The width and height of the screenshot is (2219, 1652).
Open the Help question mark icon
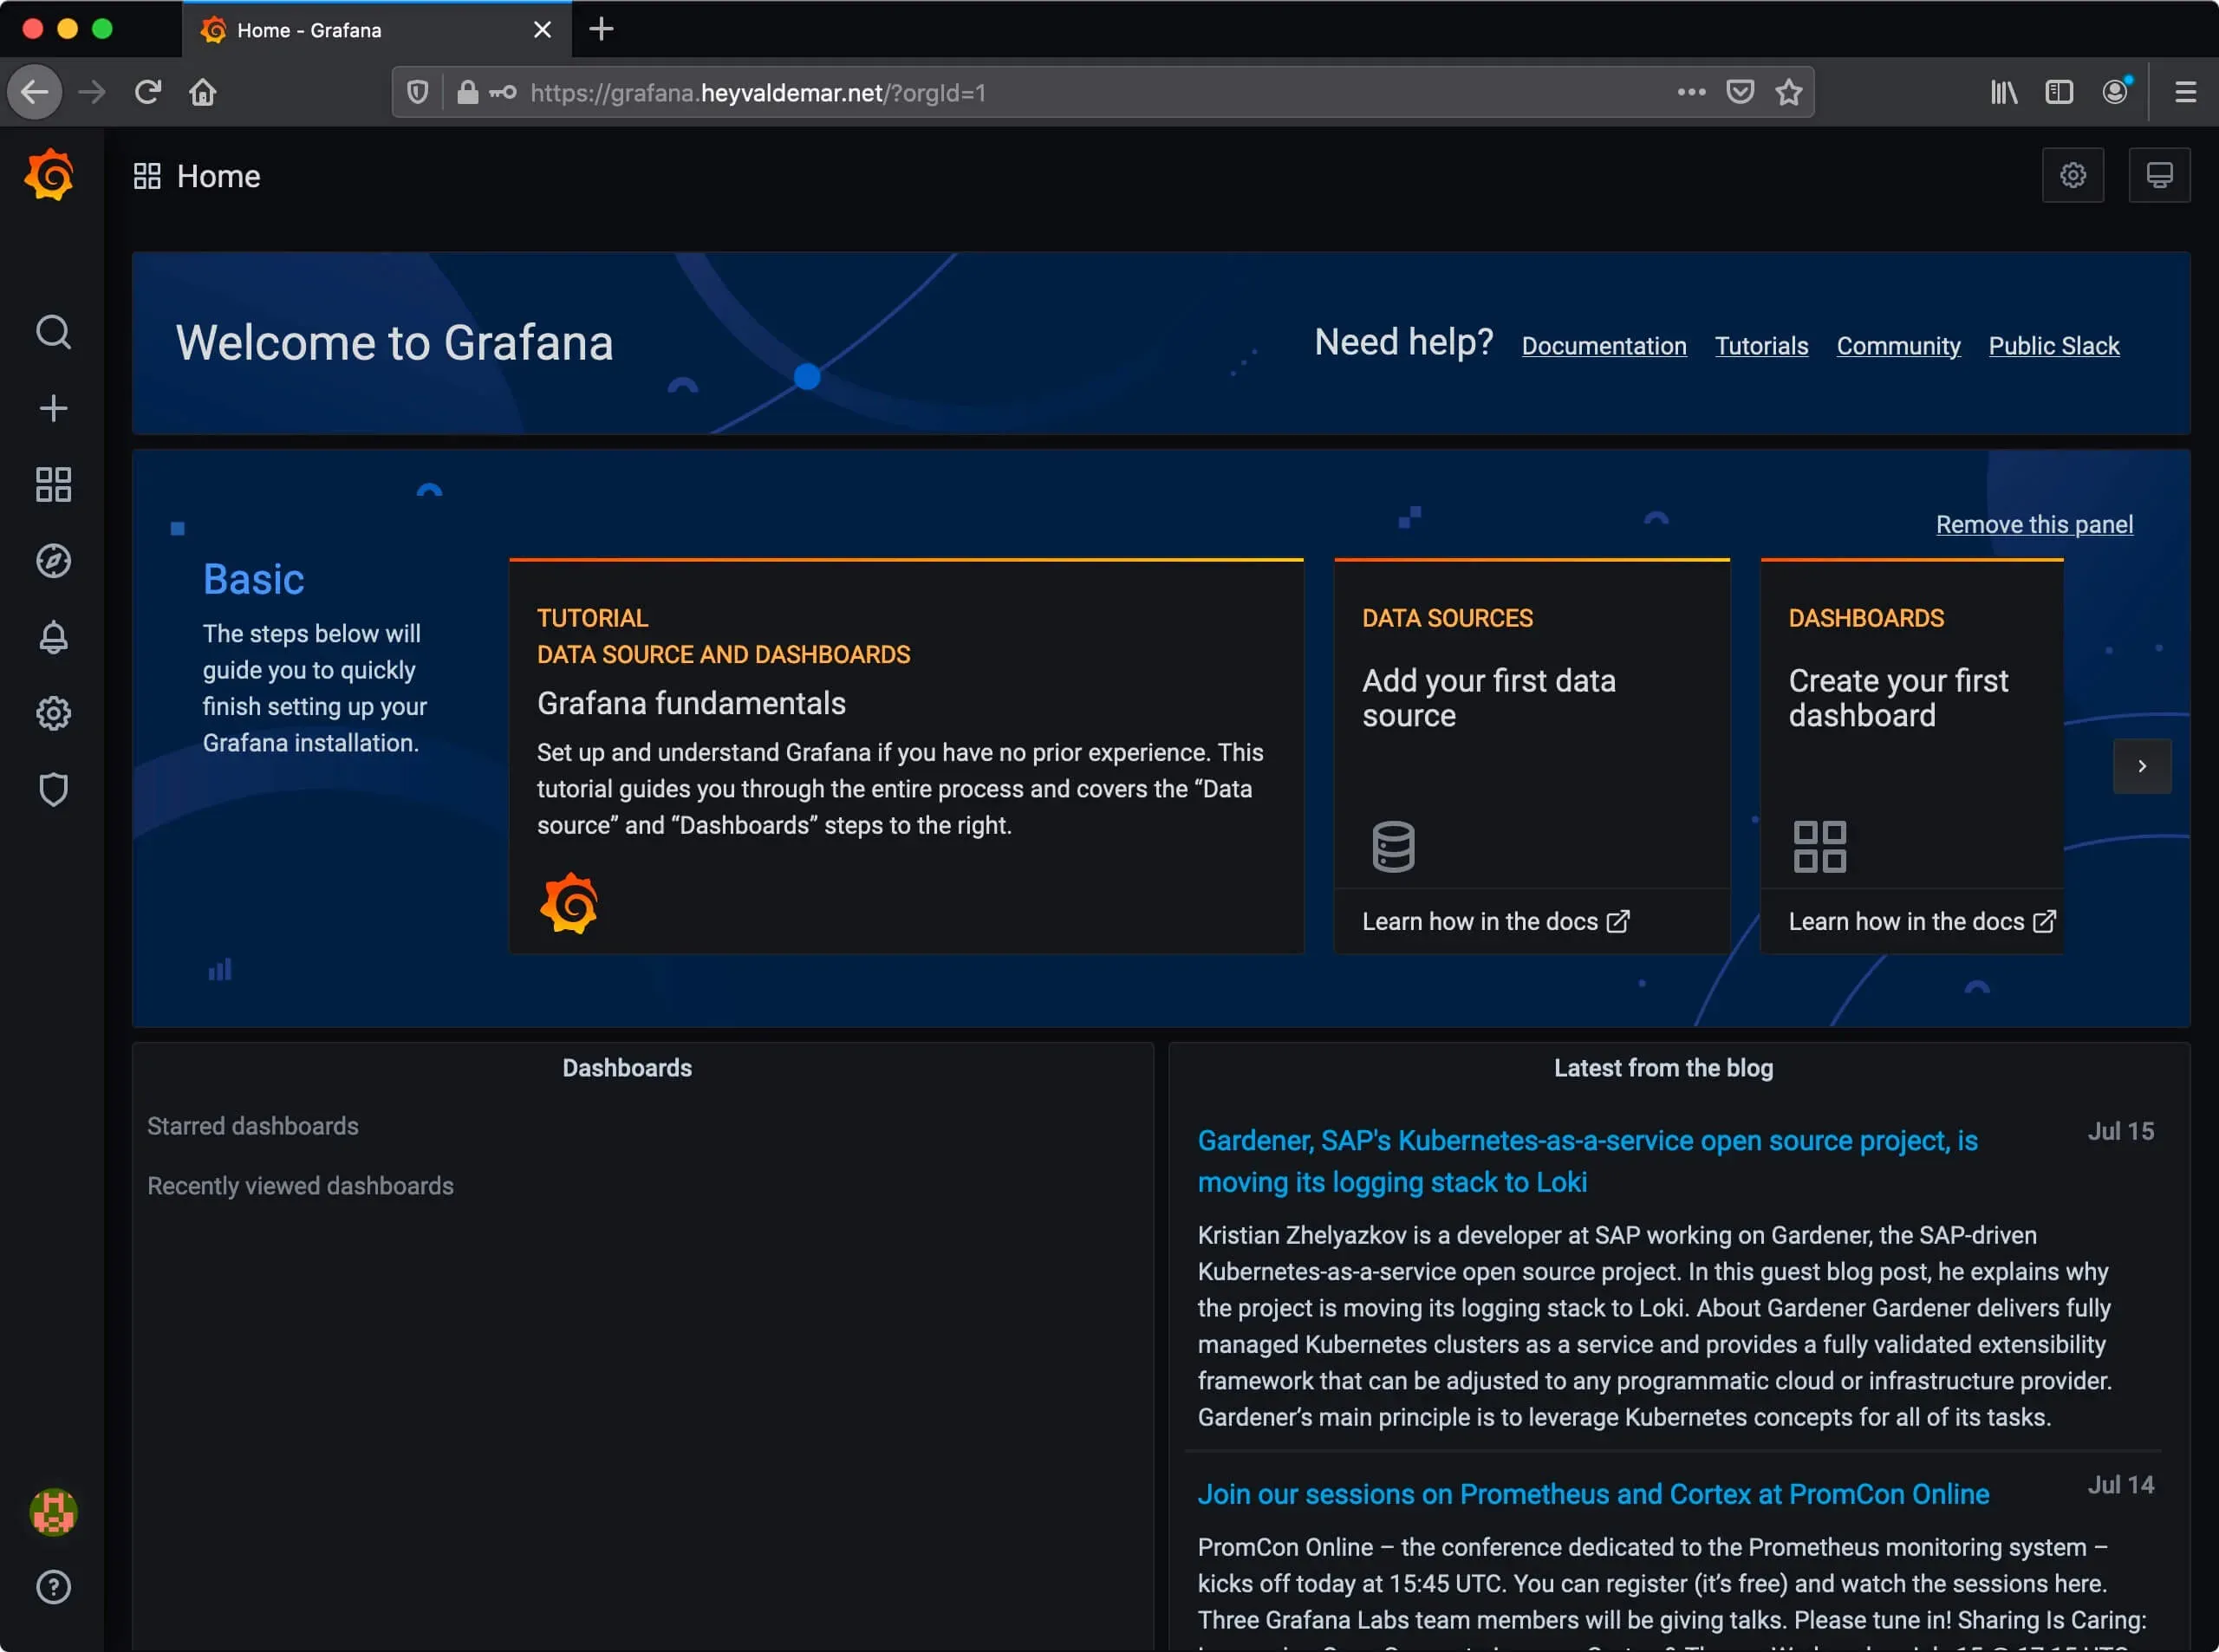click(53, 1587)
